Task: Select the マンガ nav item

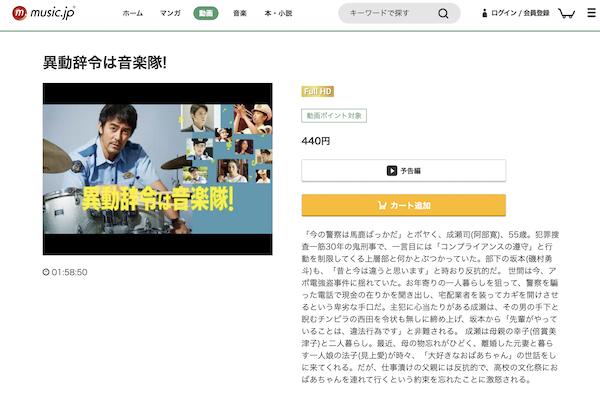Action: pos(170,13)
